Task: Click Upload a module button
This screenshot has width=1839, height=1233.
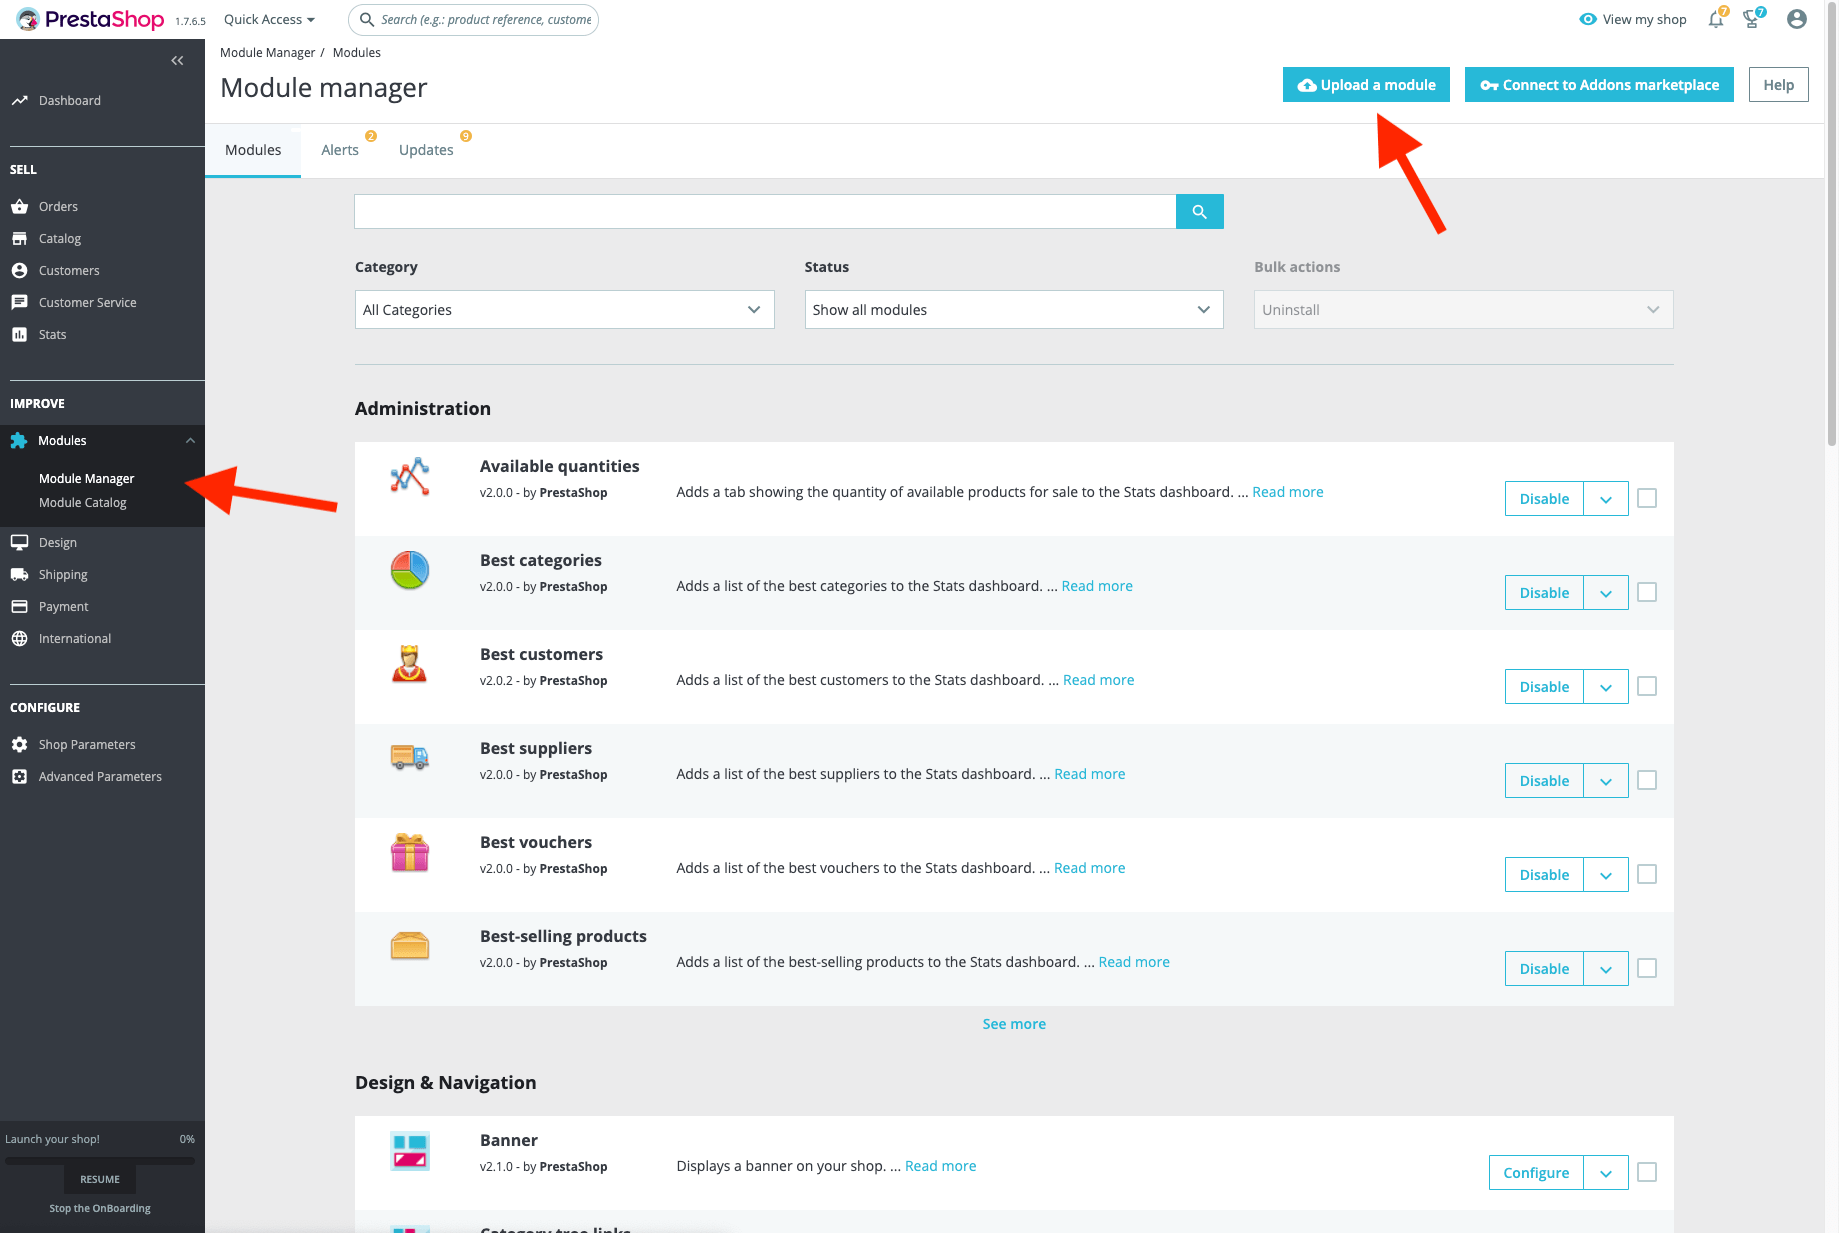Action: [x=1366, y=85]
